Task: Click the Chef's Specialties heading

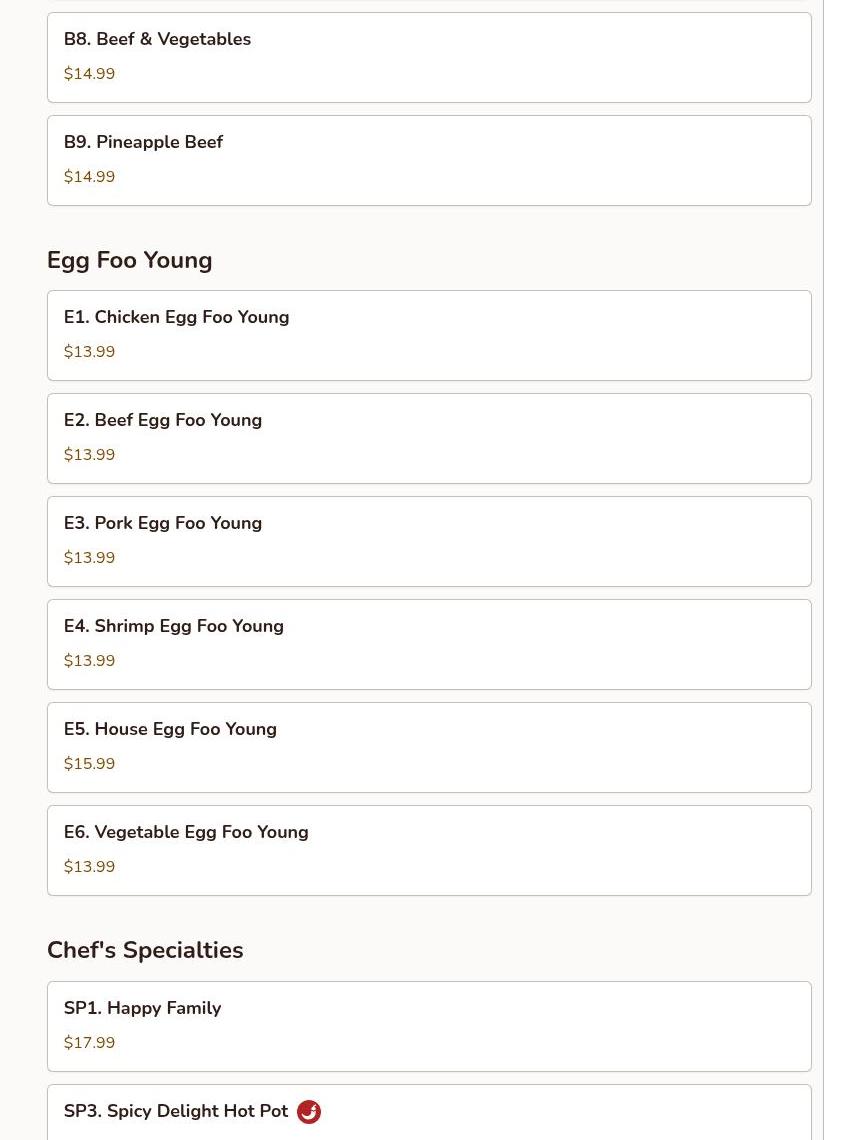Action: (145, 950)
